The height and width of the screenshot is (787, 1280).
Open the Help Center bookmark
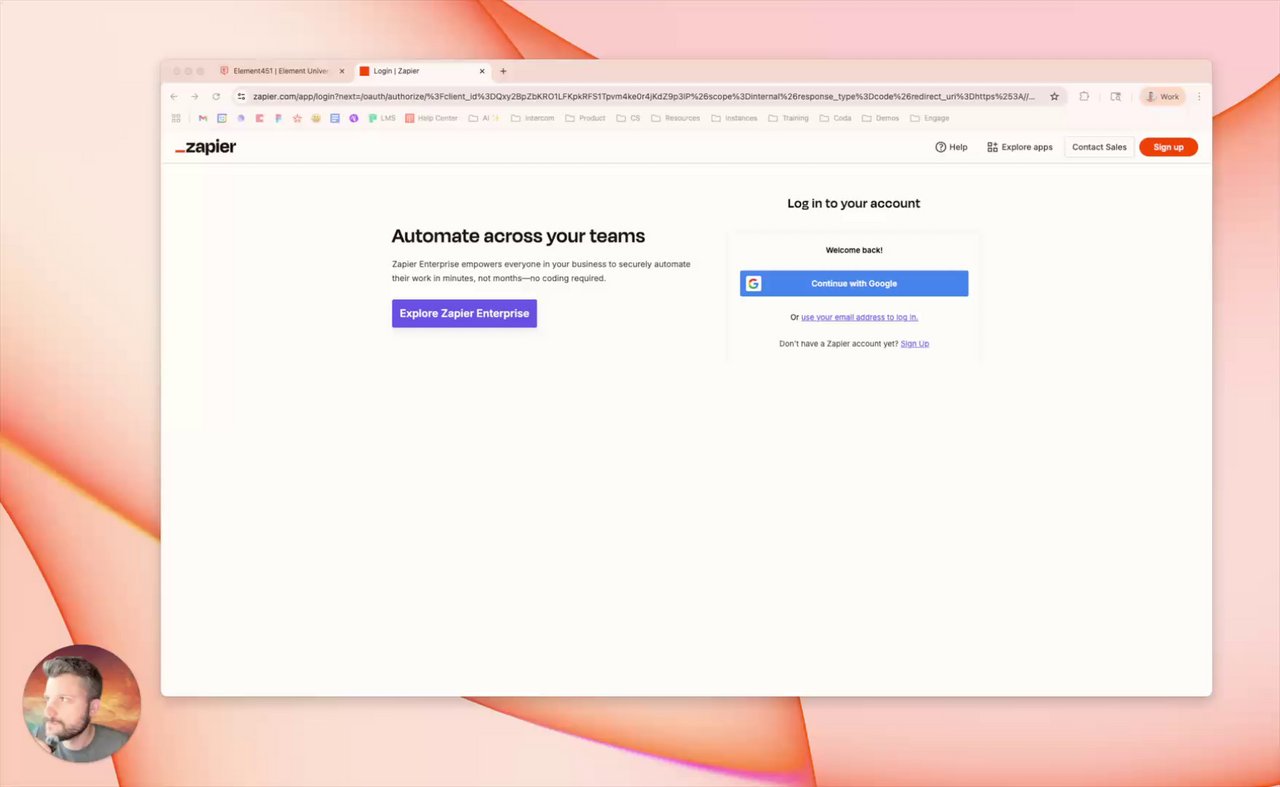pyautogui.click(x=431, y=118)
